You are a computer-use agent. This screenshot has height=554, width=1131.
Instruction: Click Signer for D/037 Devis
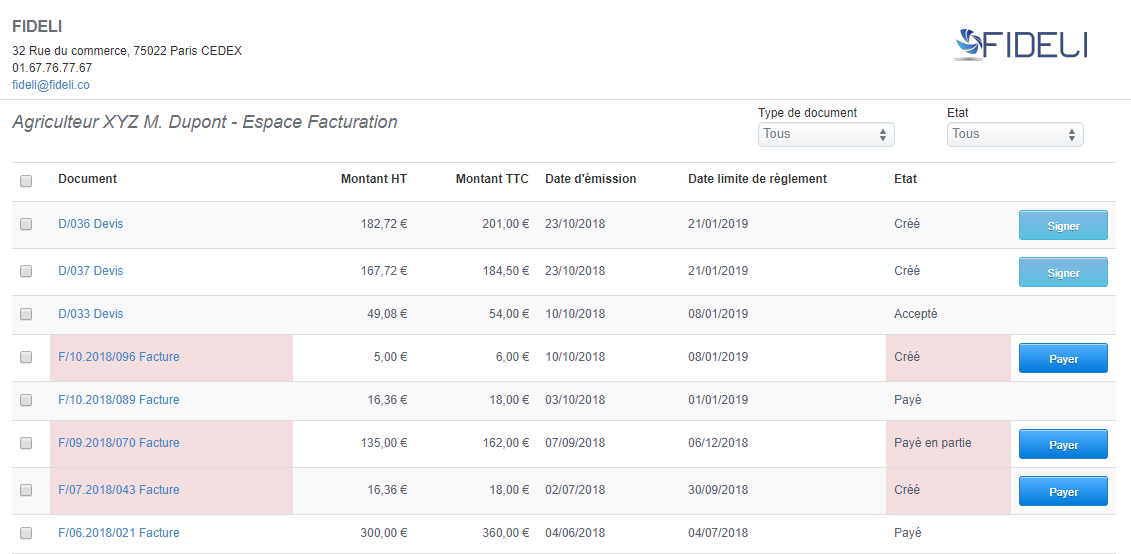coord(1063,273)
